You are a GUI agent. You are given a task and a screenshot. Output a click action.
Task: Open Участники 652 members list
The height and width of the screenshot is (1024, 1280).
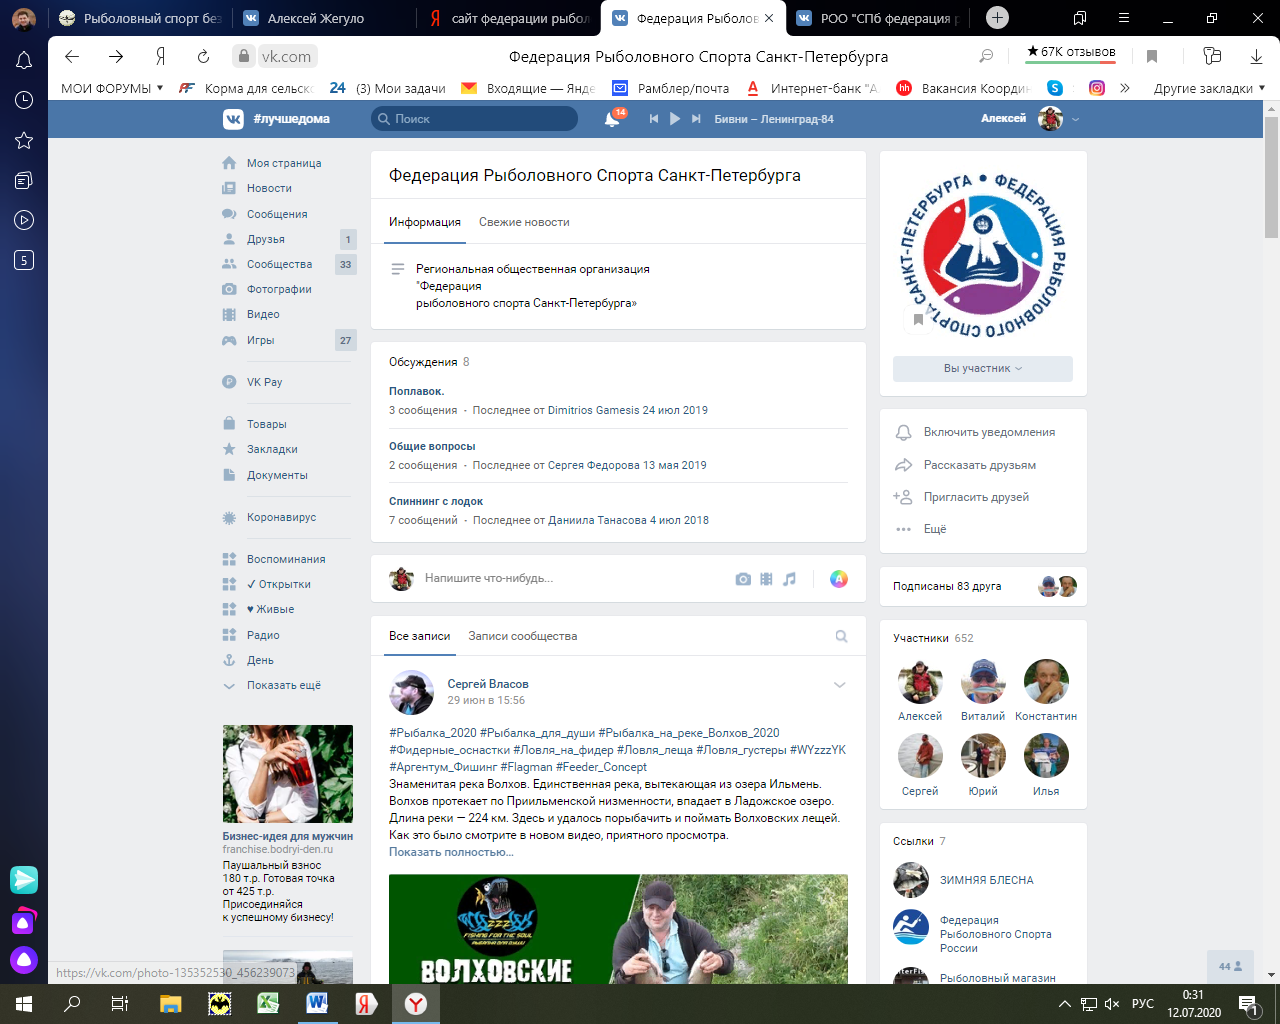point(933,638)
